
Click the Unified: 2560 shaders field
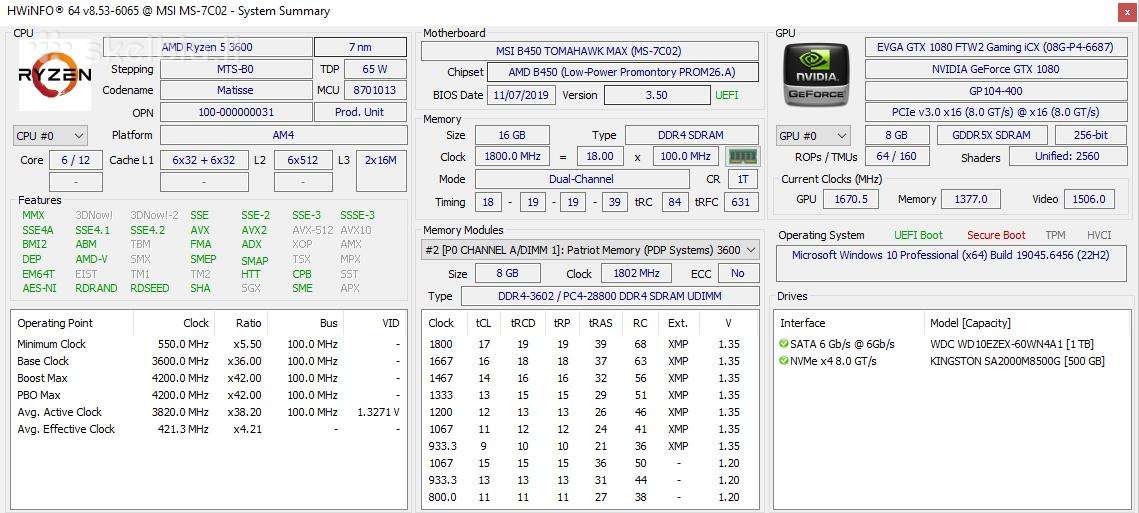click(1069, 156)
